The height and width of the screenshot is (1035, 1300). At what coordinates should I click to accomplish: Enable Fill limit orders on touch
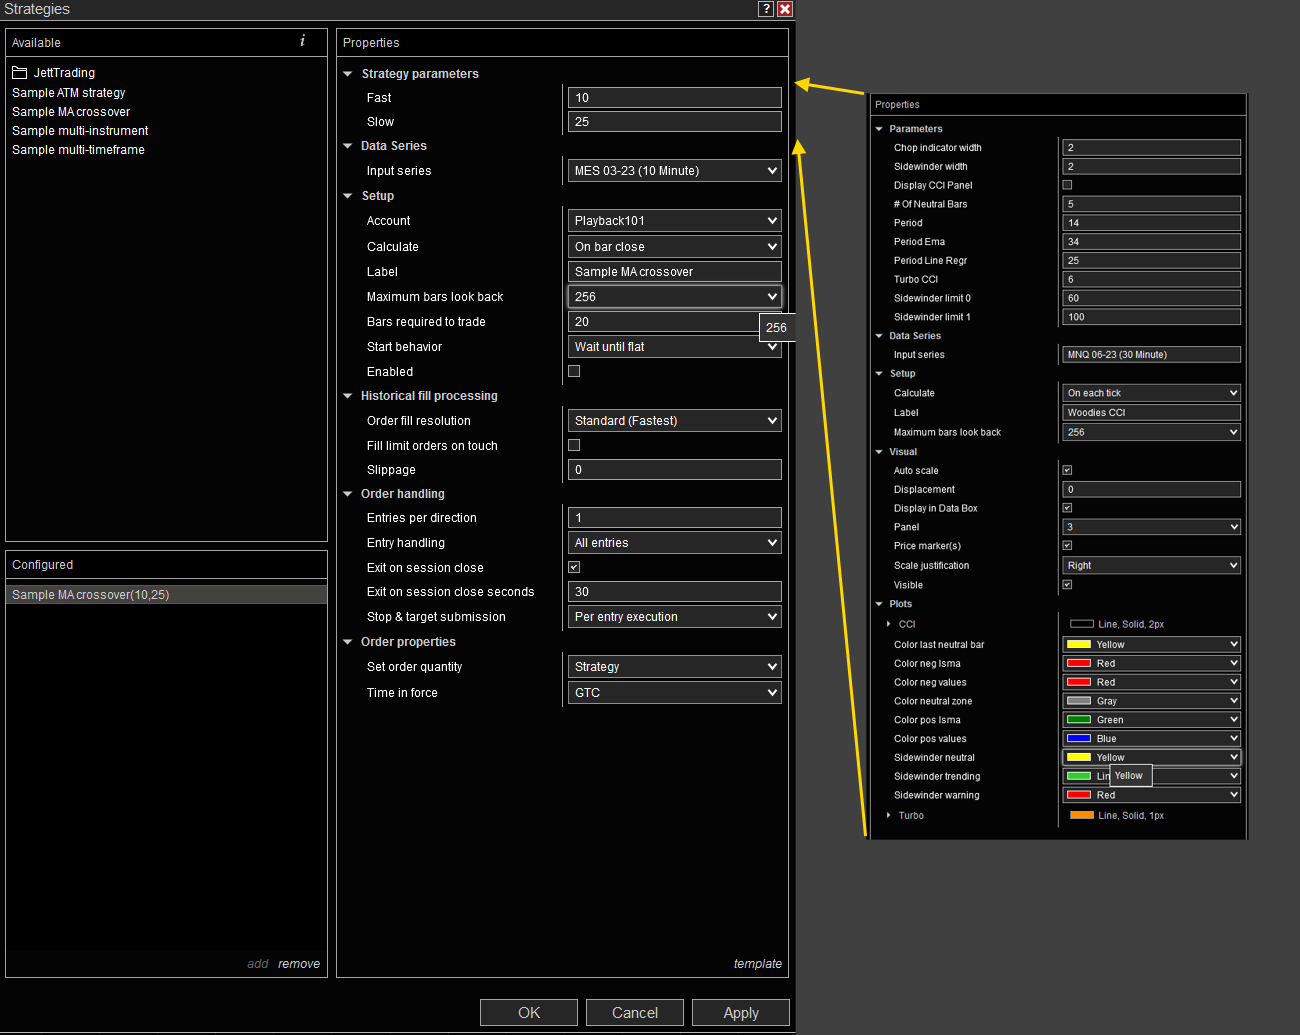click(574, 445)
